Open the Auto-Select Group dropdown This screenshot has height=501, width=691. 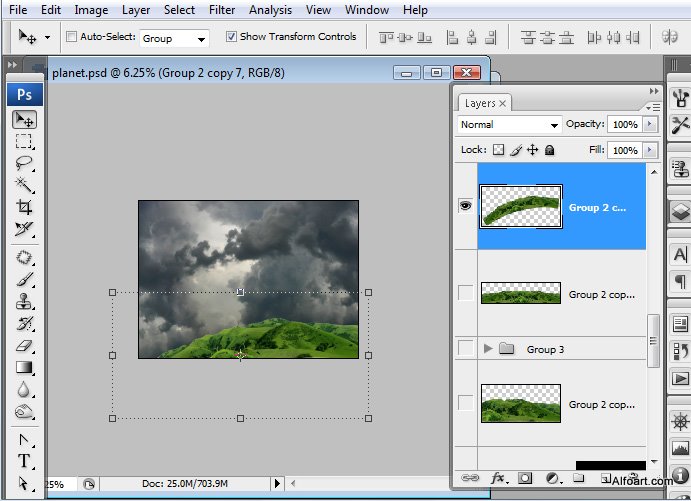[x=174, y=38]
